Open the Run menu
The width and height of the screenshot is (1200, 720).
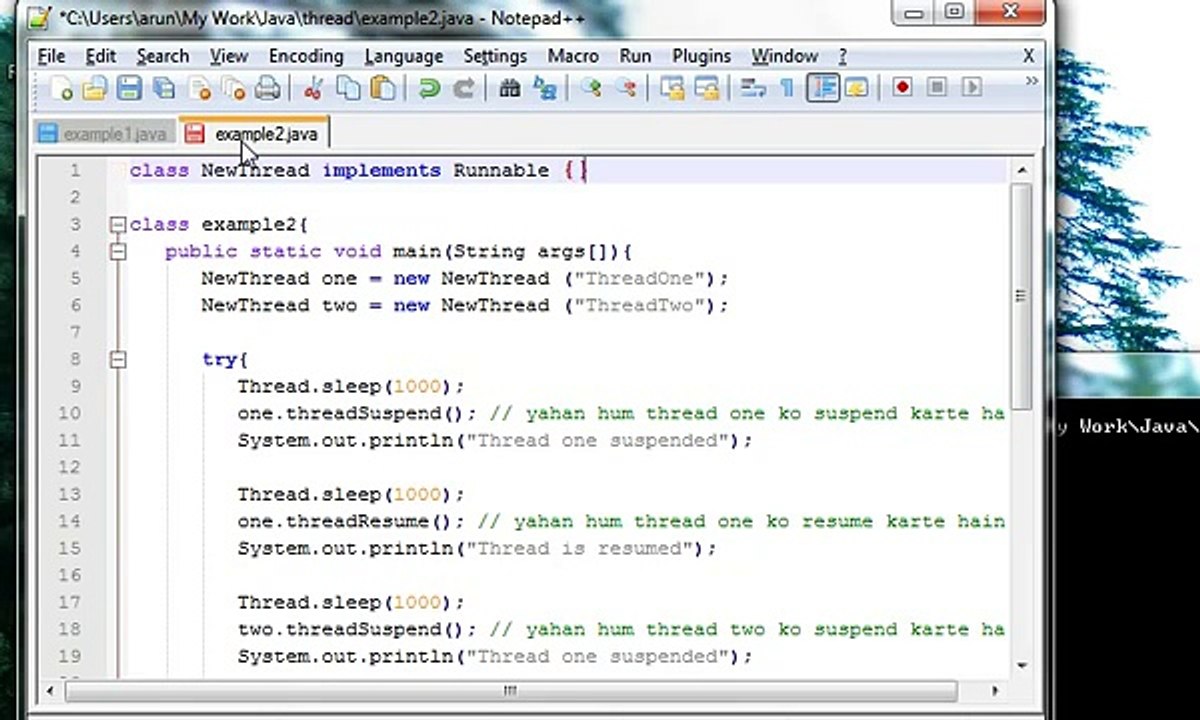[x=635, y=56]
